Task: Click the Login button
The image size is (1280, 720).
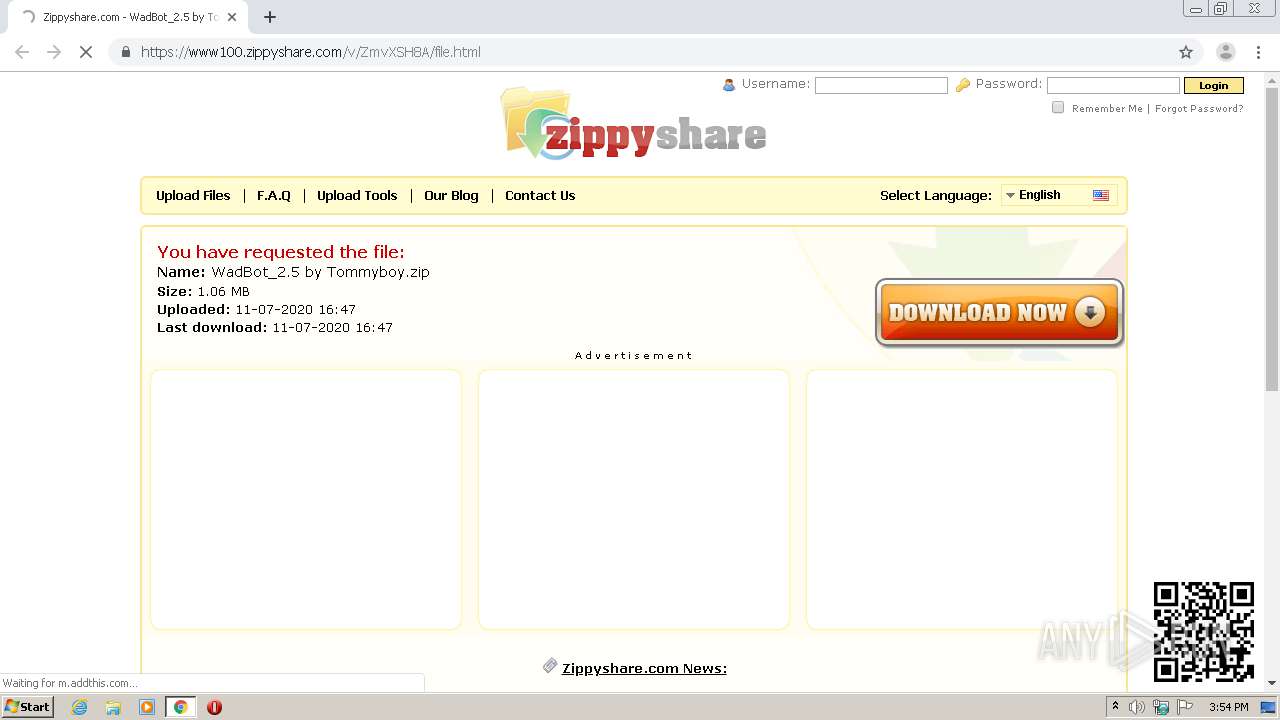Action: click(x=1214, y=86)
